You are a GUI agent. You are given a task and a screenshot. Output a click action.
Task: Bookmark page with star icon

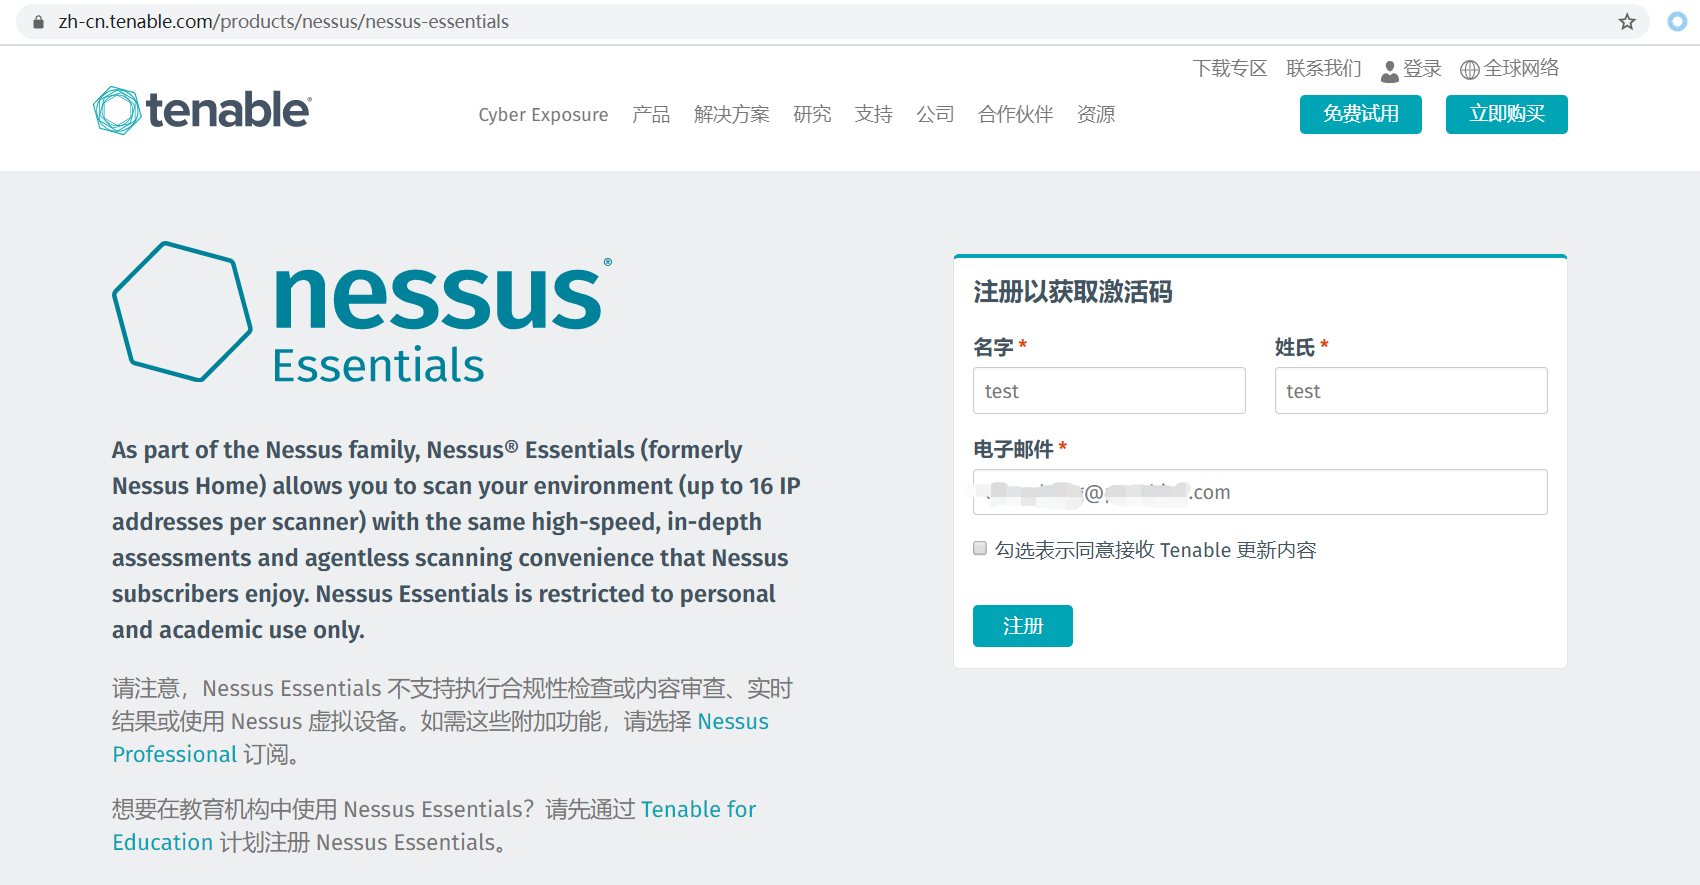coord(1627,22)
